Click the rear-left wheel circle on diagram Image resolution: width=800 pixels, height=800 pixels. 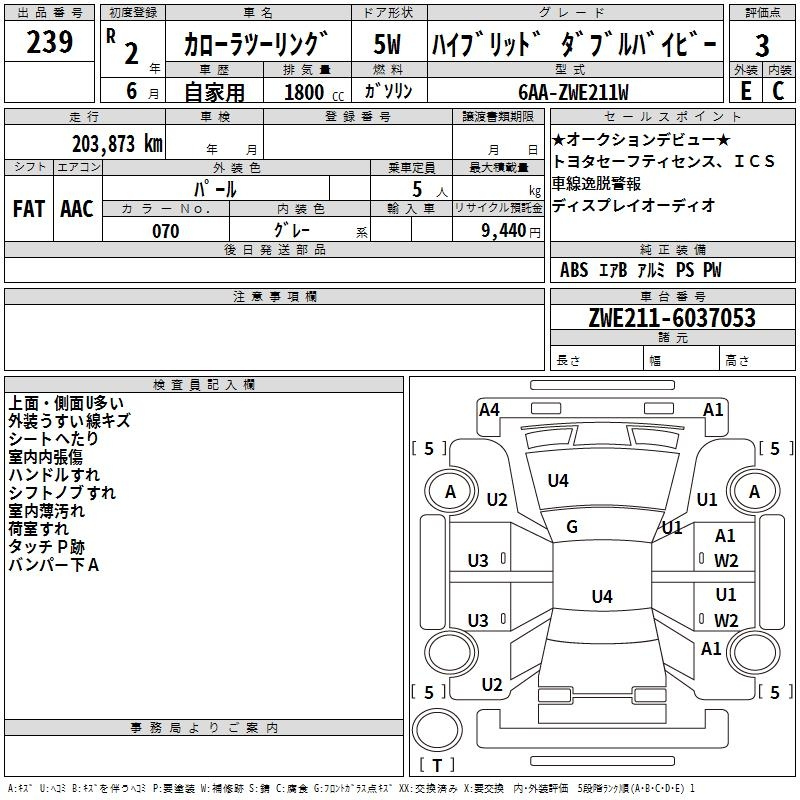451,652
